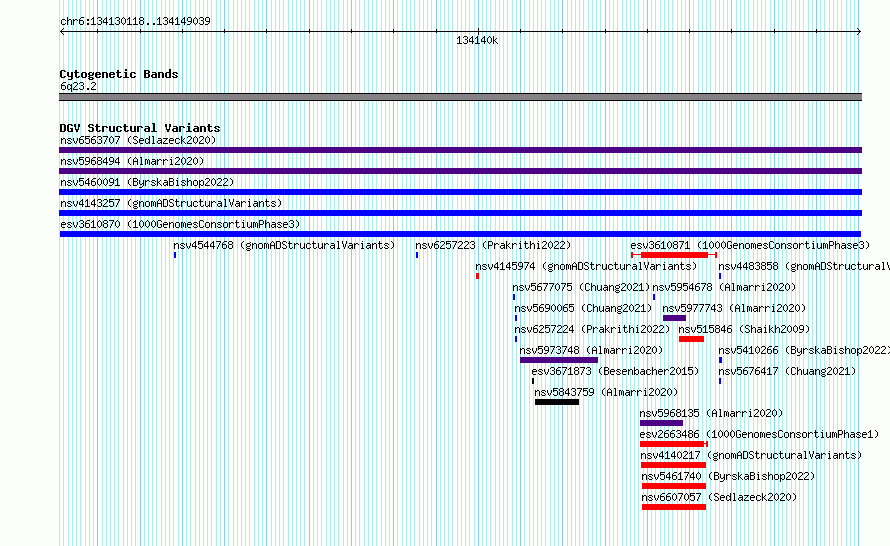Select the small blue marker for nsv4544768
890x546 pixels.
pos(175,255)
